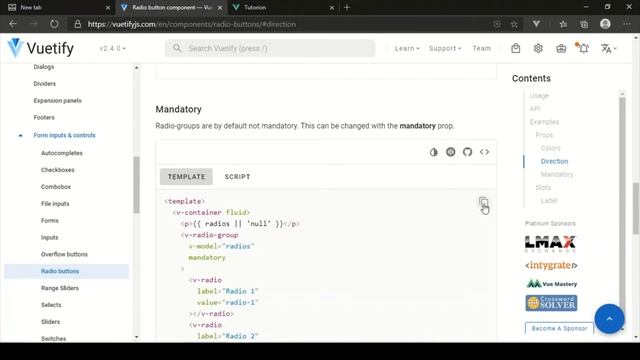The image size is (640, 360).
Task: Open the Vuetify store bag icon
Action: coord(516,48)
